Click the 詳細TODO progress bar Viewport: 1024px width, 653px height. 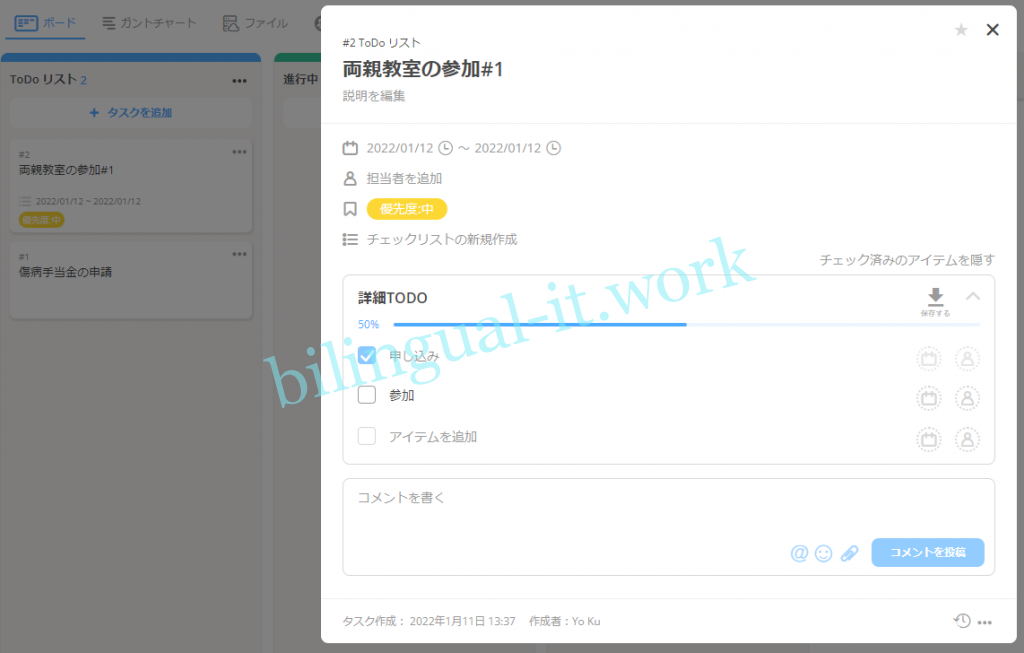click(686, 325)
